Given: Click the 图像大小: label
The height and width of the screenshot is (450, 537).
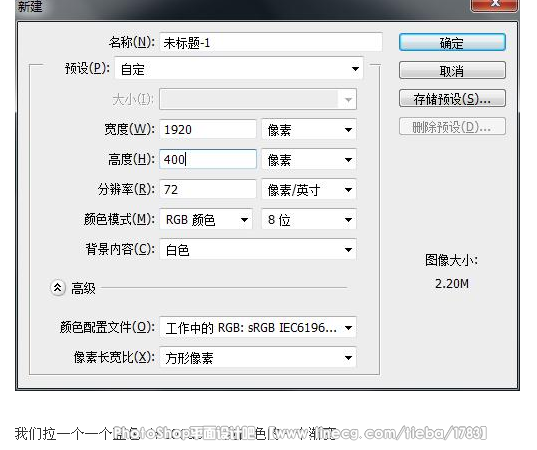Looking at the screenshot, I should tap(451, 260).
